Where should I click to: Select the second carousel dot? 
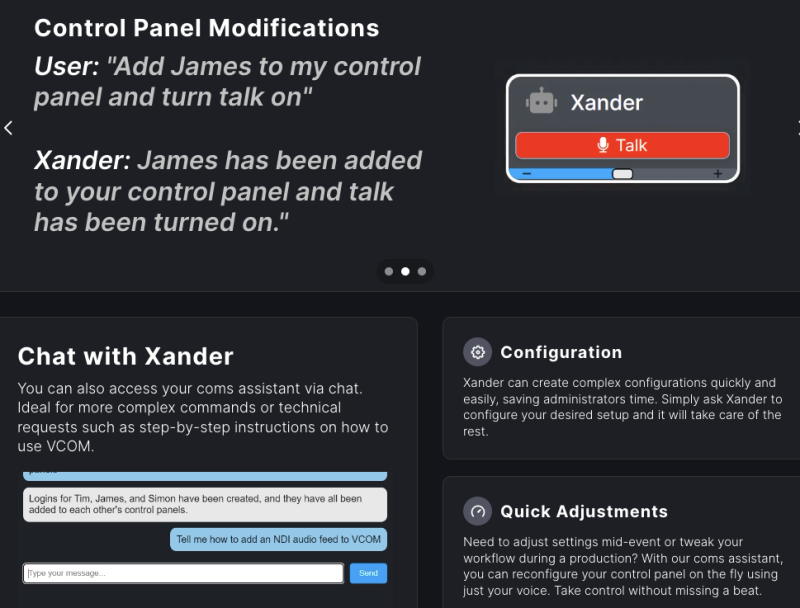click(405, 271)
